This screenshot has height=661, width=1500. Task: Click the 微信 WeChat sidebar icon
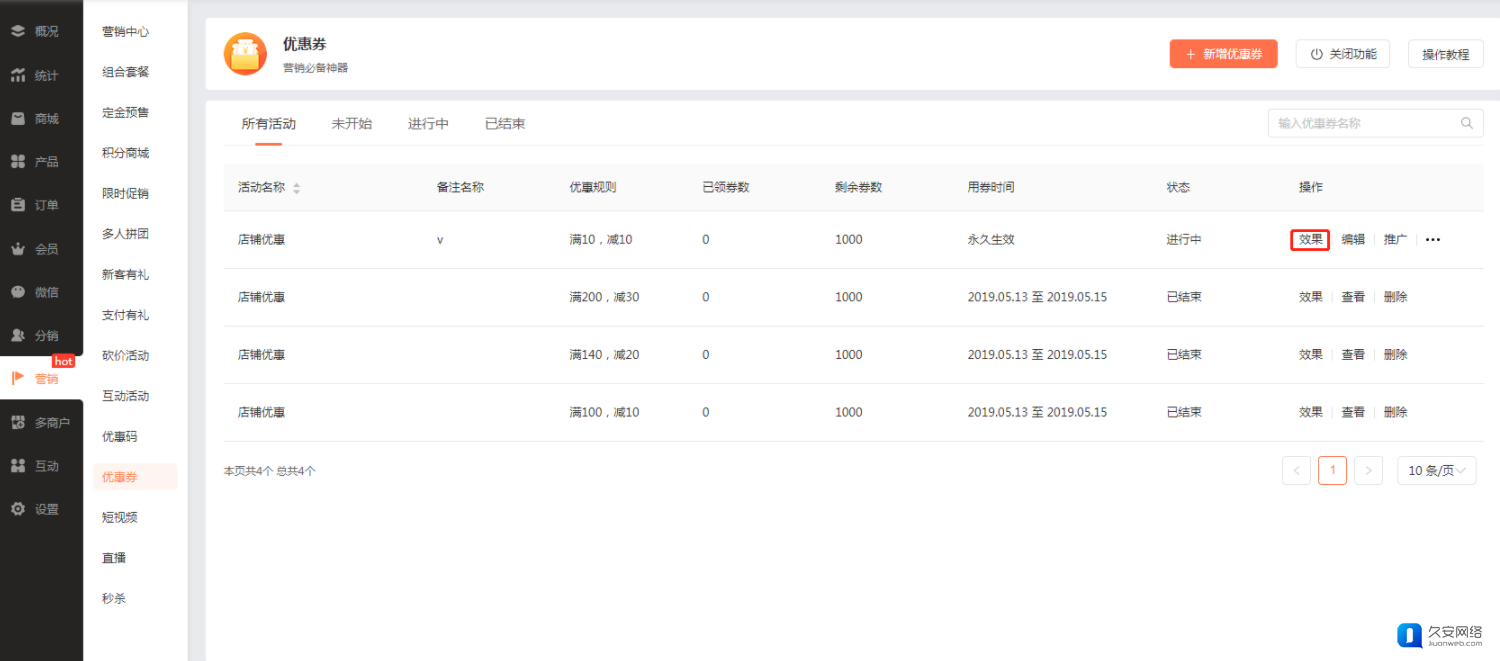pos(18,292)
